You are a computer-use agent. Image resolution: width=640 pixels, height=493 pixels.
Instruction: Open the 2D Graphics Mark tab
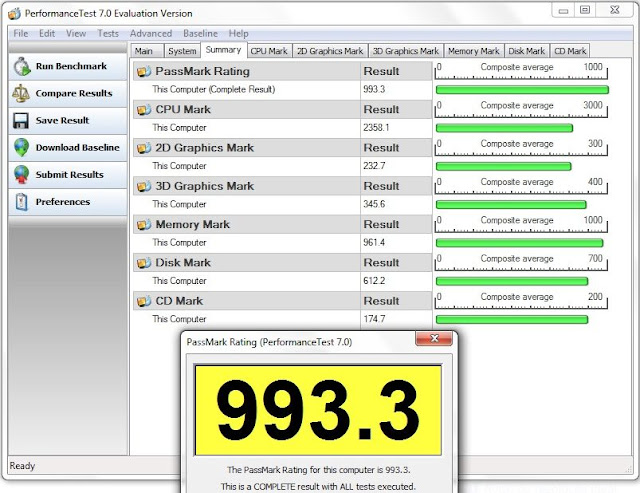(330, 51)
